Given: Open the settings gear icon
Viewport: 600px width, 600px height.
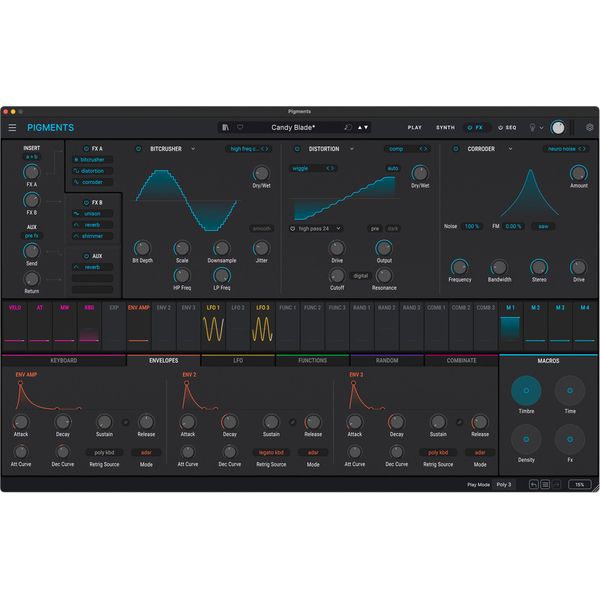Looking at the screenshot, I should point(589,128).
